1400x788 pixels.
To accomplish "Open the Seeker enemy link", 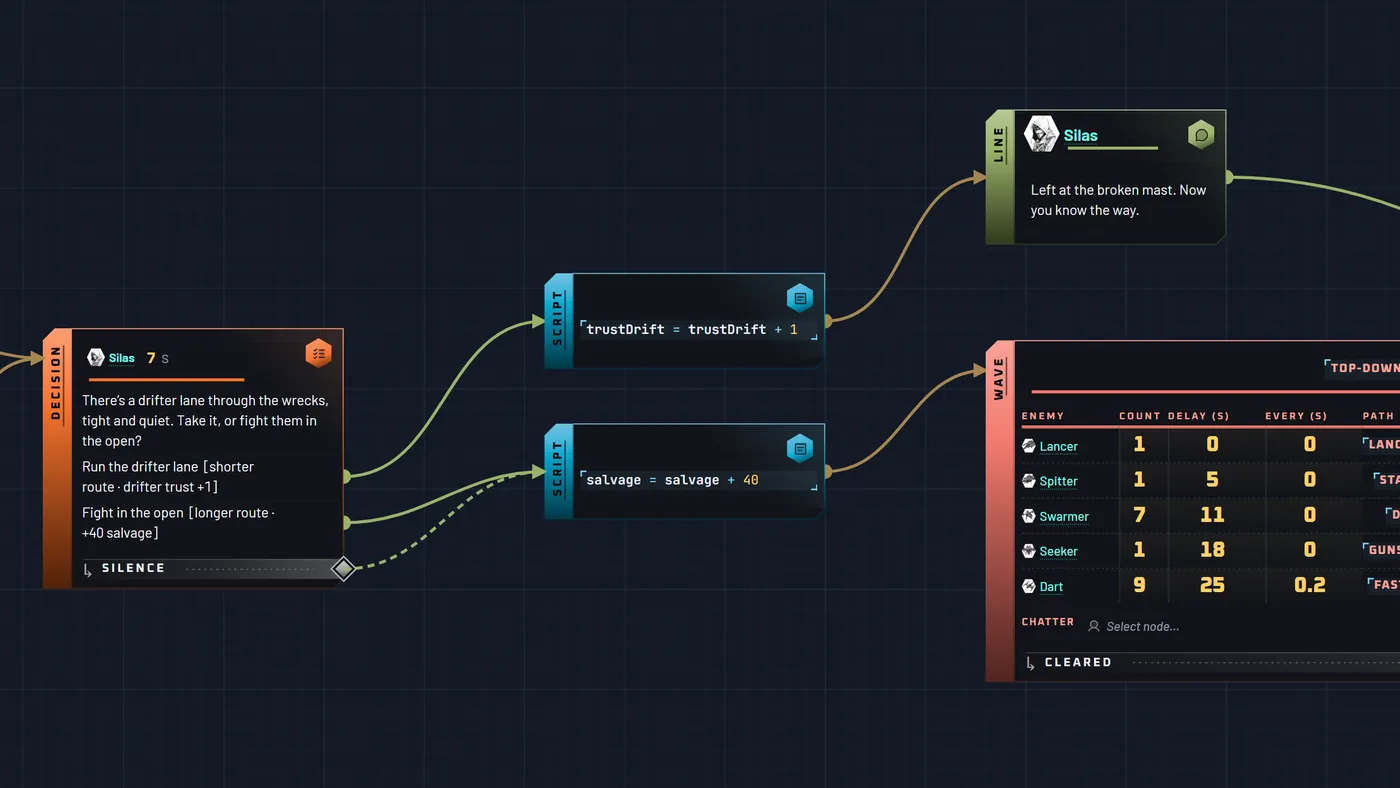I will pyautogui.click(x=1059, y=551).
